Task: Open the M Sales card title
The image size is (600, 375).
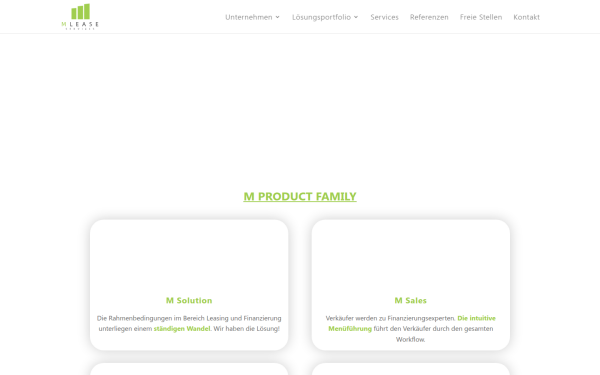Action: pos(411,300)
